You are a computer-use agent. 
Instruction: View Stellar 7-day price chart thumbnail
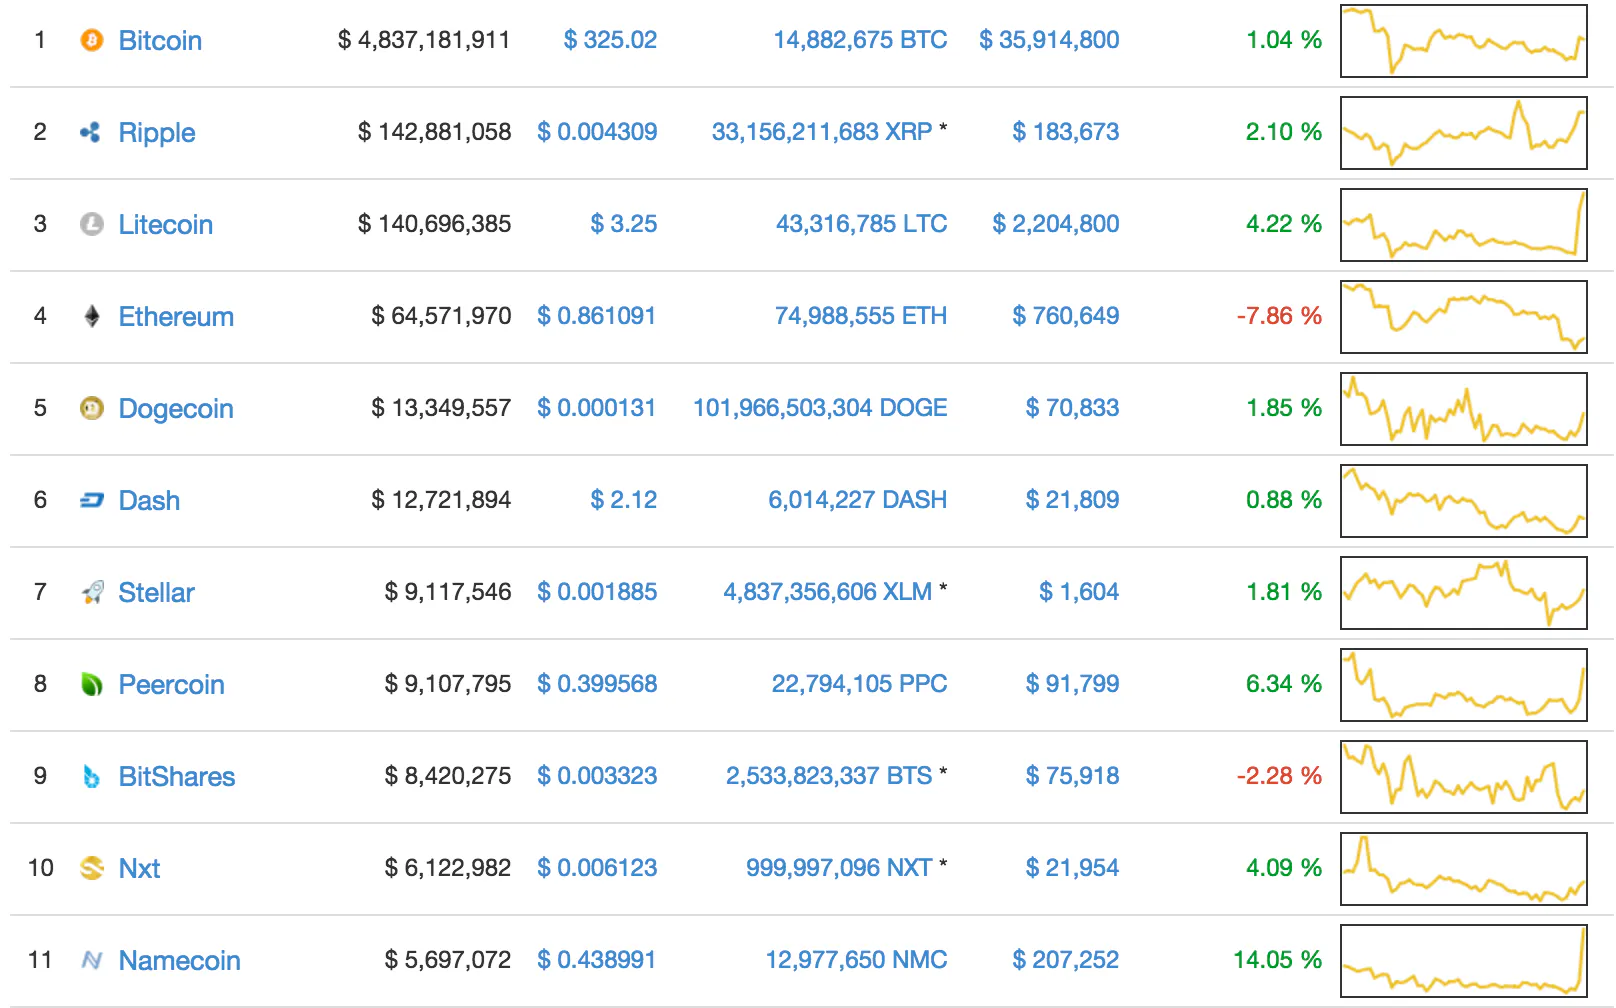[x=1464, y=593]
